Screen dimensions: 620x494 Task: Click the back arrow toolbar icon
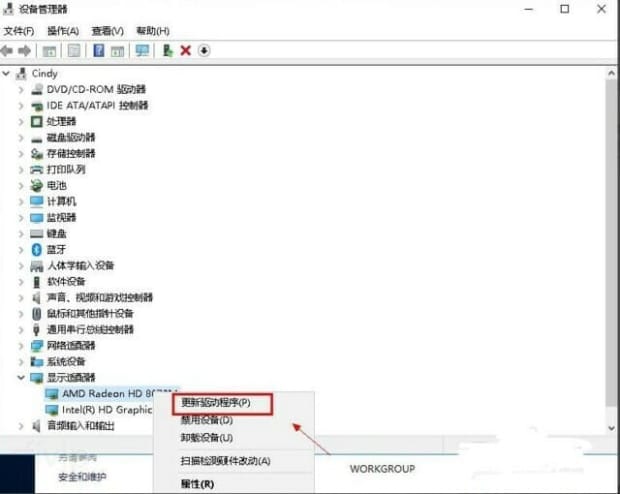tap(8, 50)
